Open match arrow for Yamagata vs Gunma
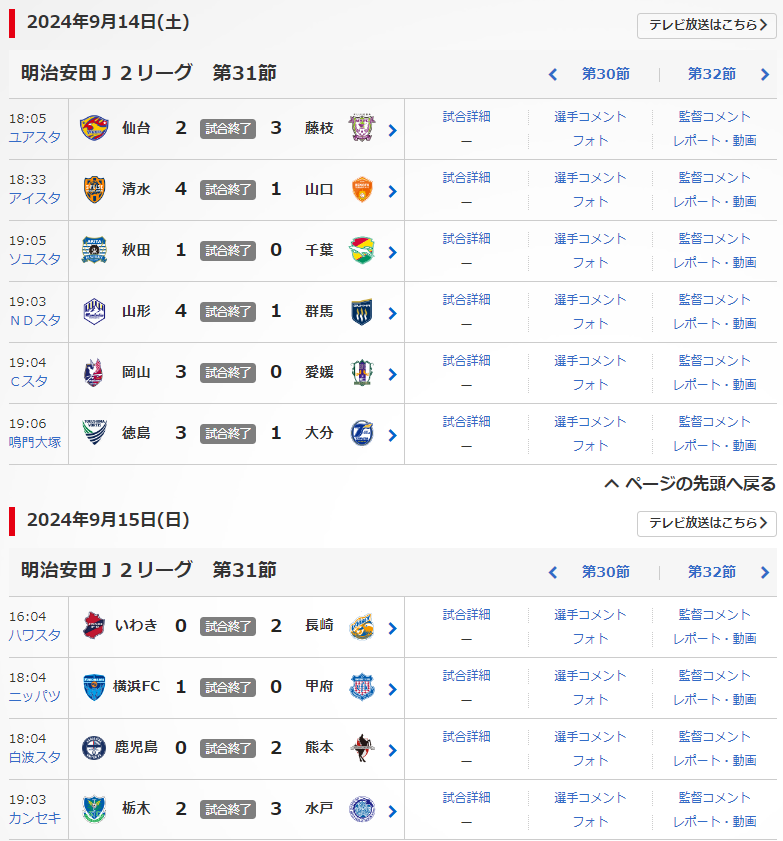This screenshot has width=783, height=841. (392, 313)
